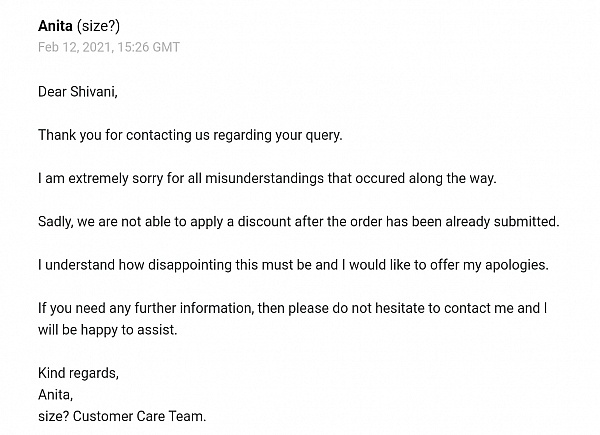Click the word "apologies" at line end

tap(515, 266)
